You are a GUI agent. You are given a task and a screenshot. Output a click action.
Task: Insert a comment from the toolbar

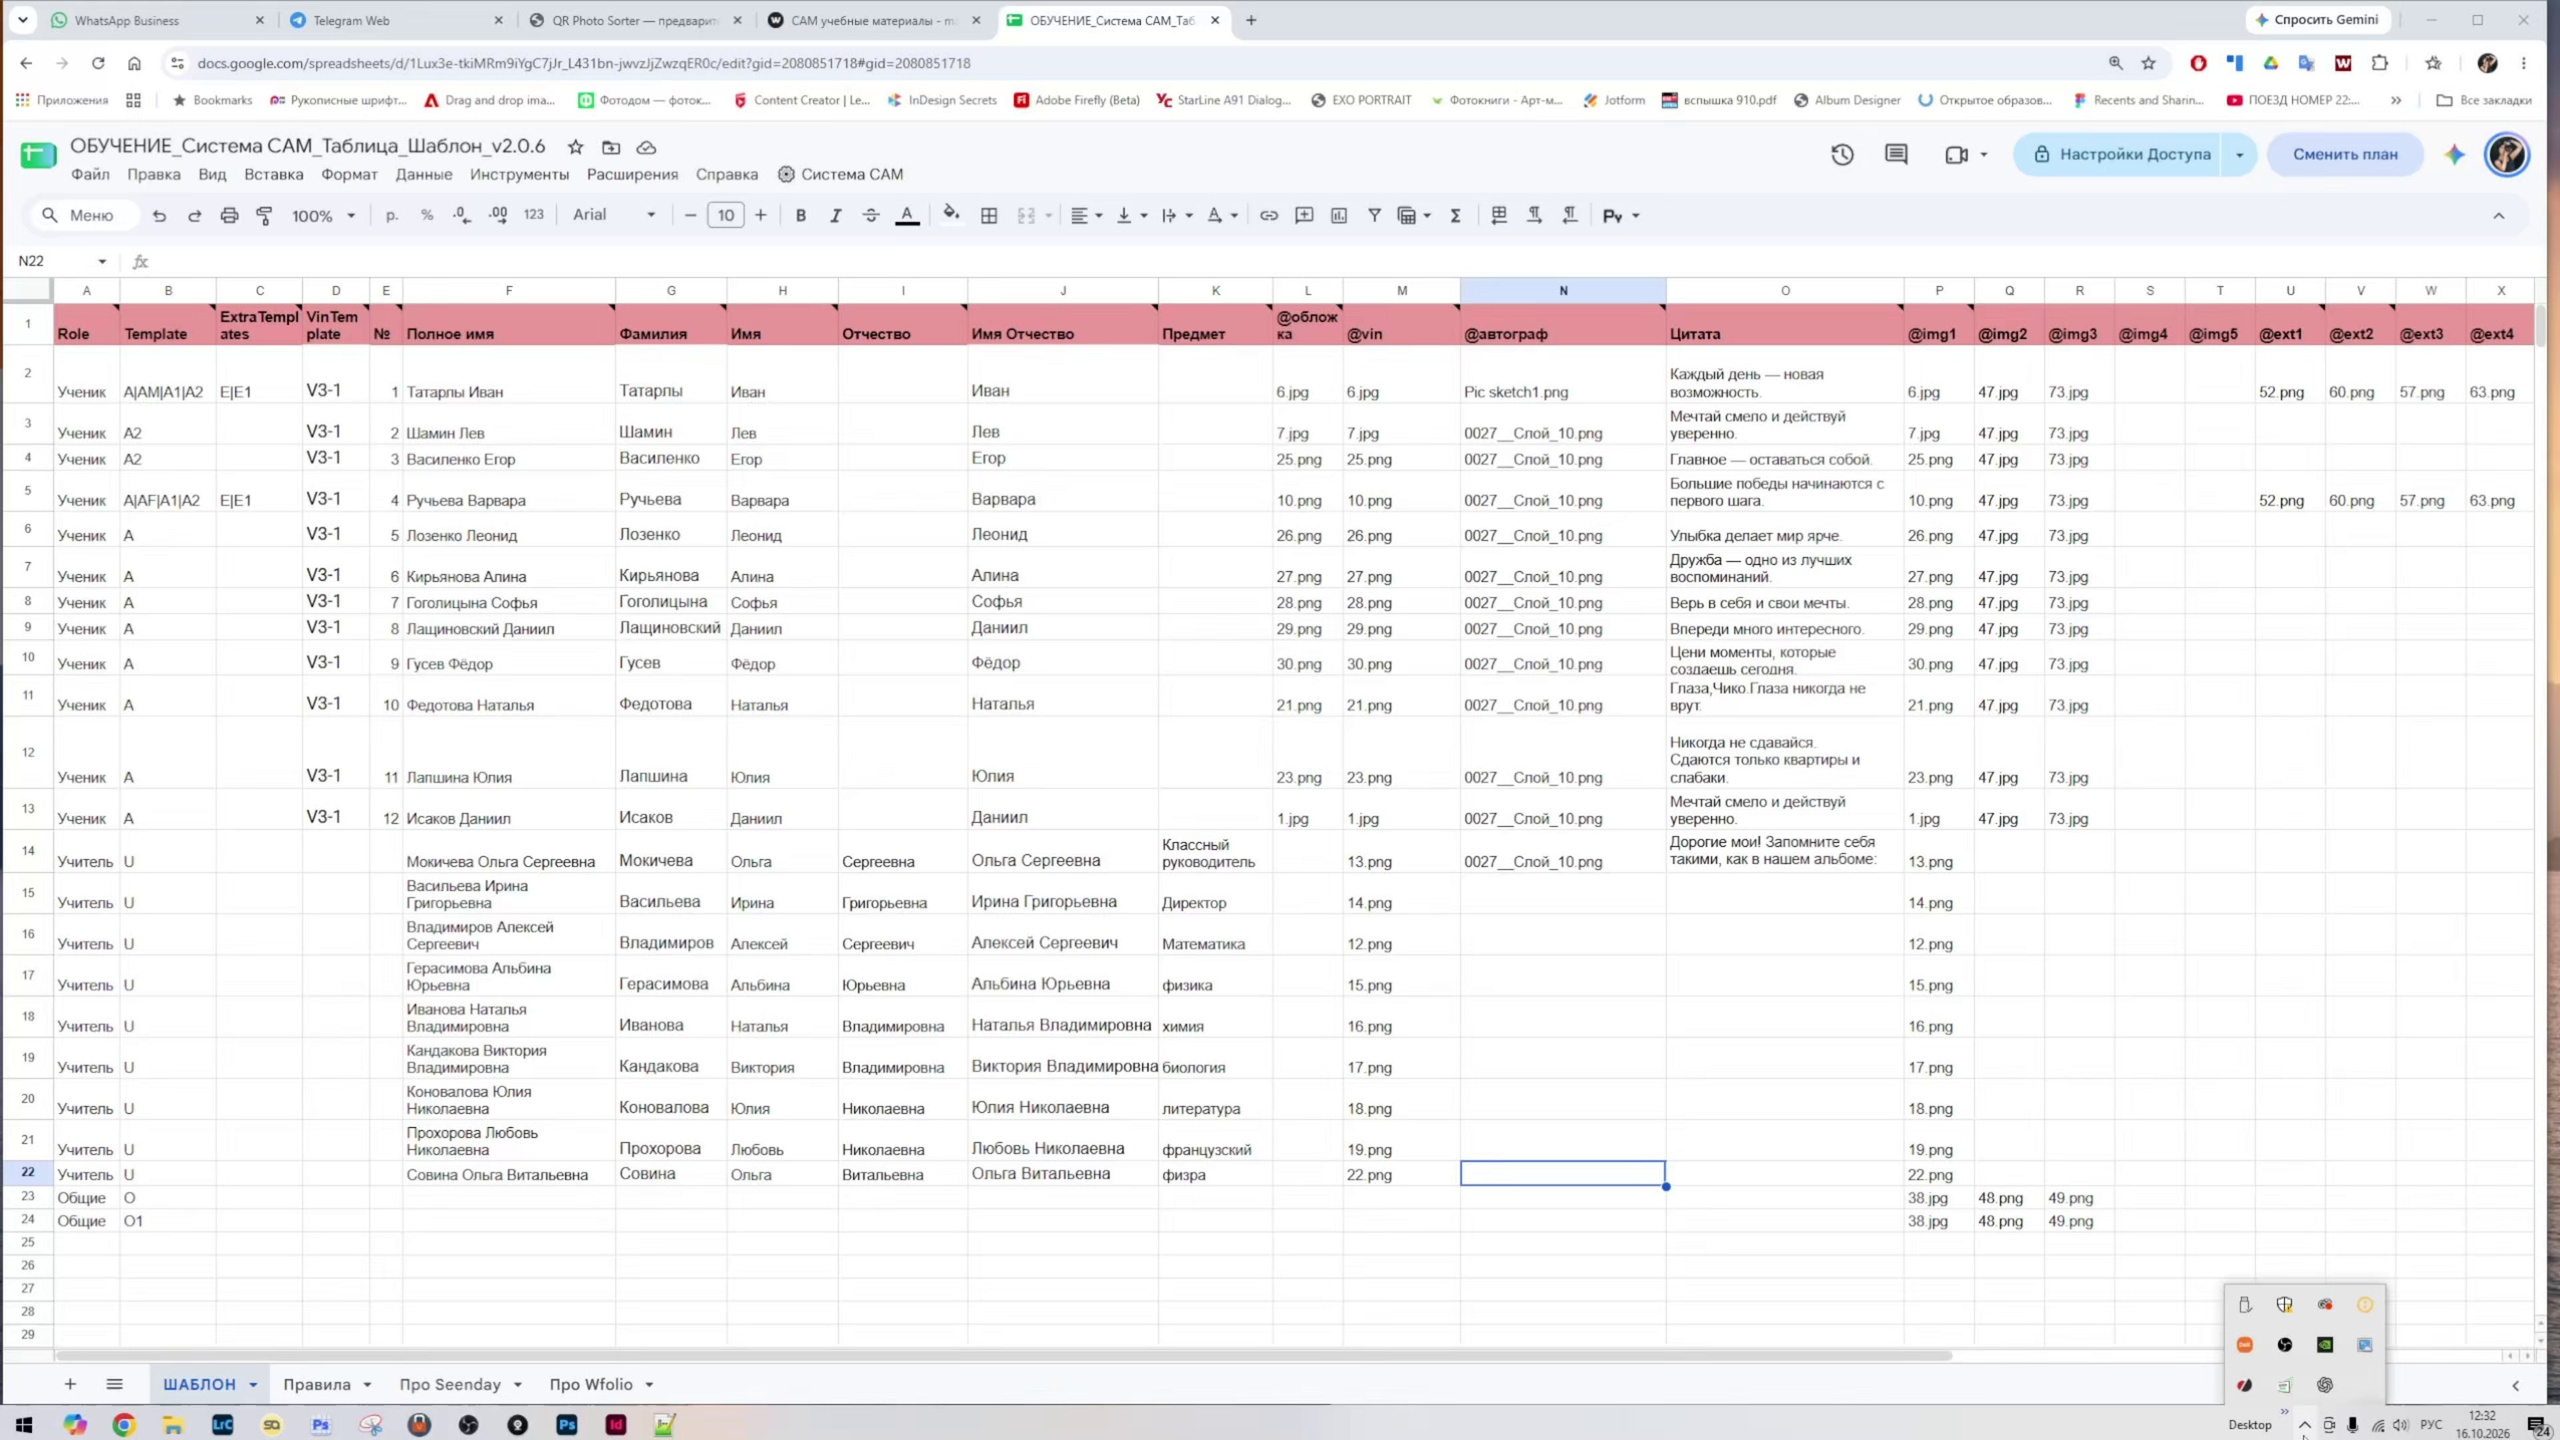click(x=1304, y=215)
